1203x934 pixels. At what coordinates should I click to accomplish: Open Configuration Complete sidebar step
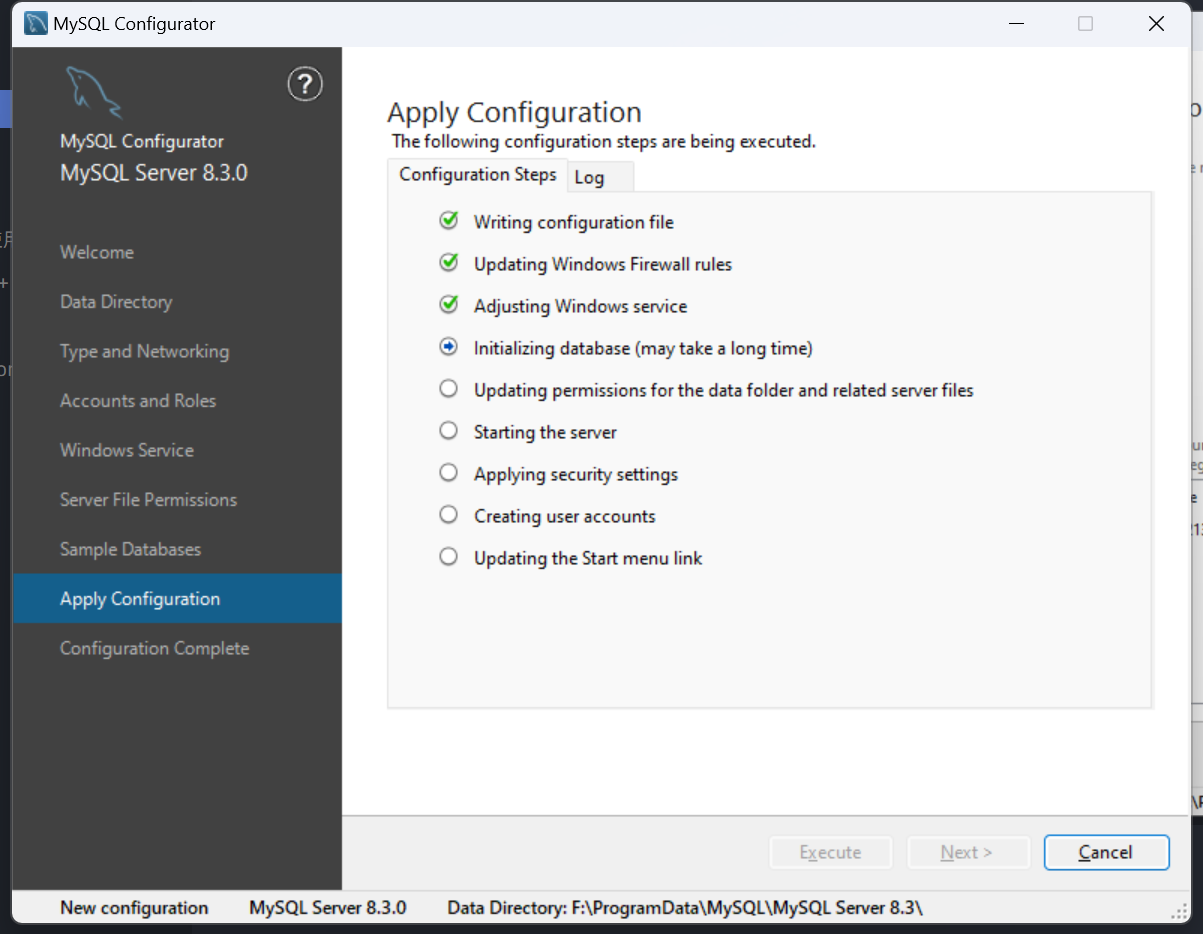[154, 648]
